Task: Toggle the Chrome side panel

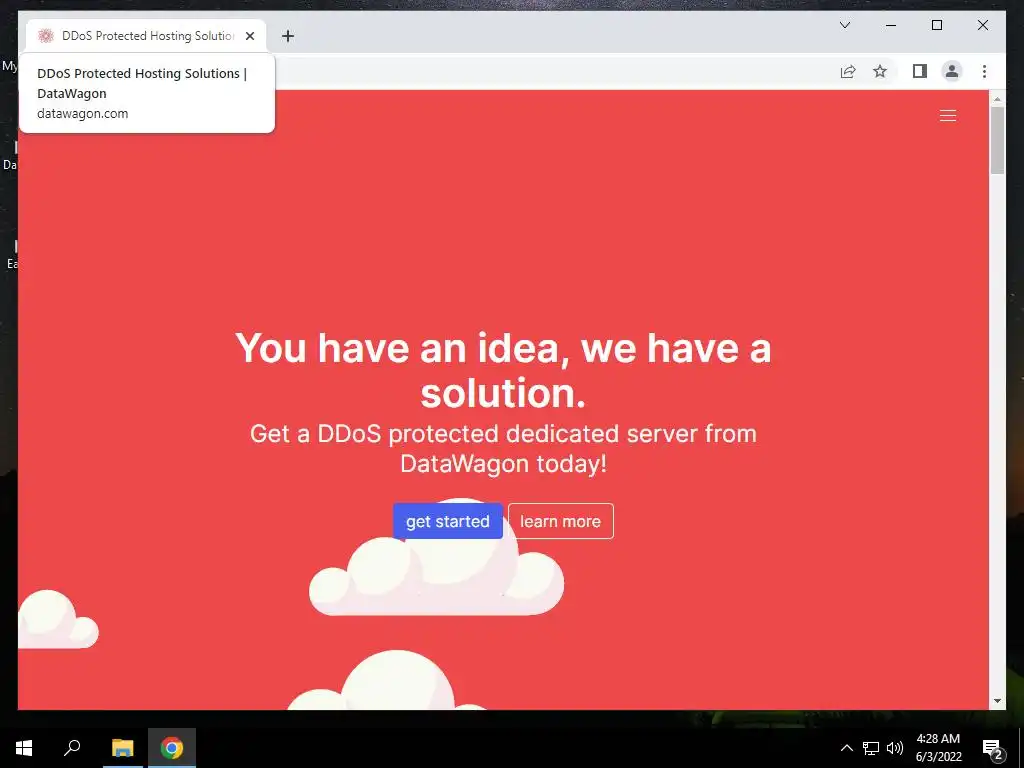Action: tap(920, 71)
